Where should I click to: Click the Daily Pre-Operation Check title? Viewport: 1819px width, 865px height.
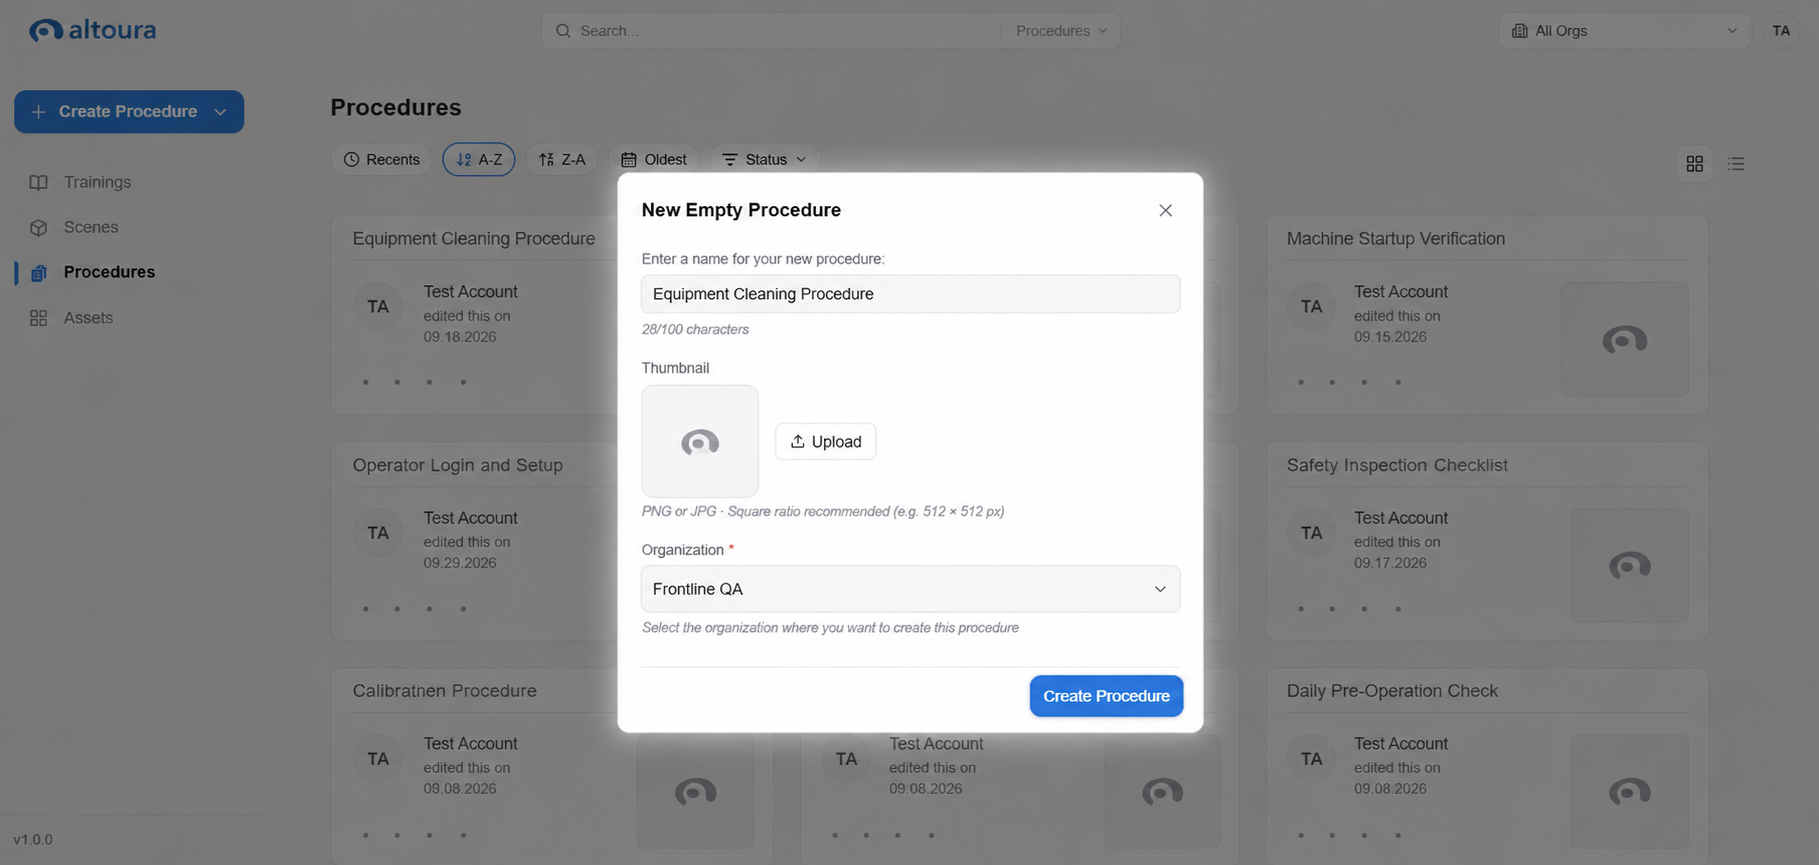(1392, 691)
